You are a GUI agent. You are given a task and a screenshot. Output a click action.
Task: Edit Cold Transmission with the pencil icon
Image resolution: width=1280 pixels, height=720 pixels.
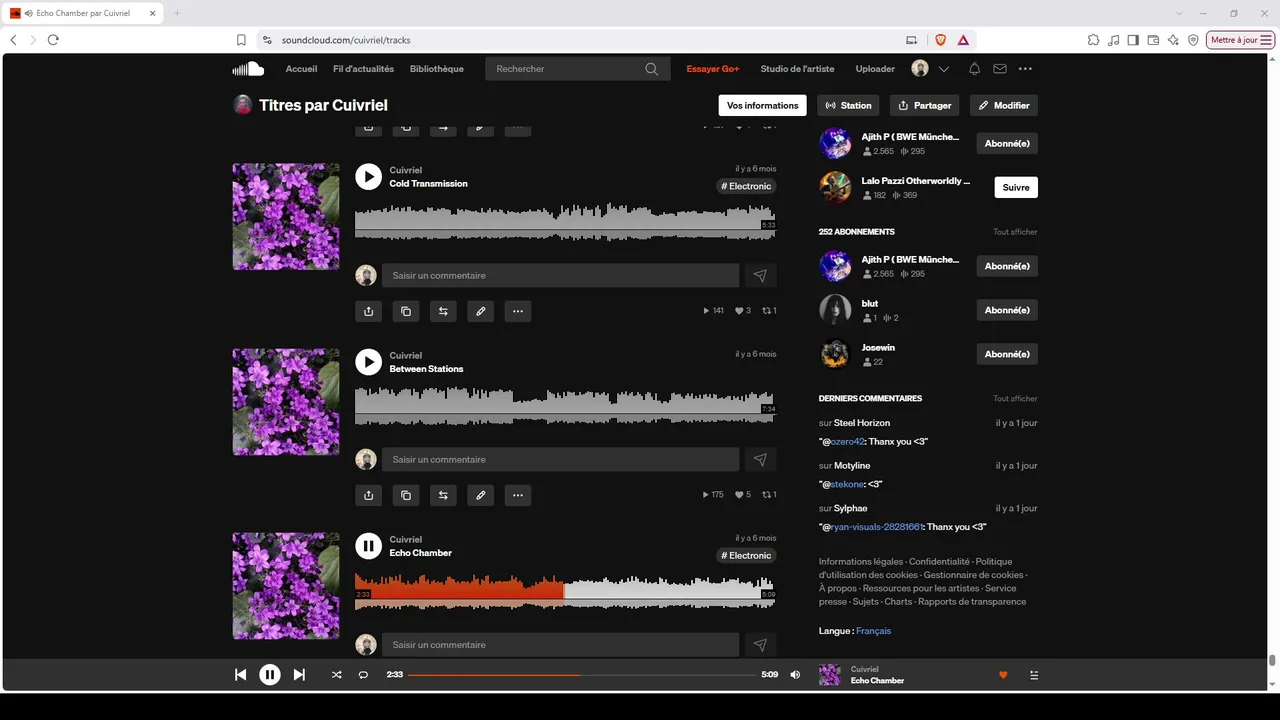pos(480,311)
